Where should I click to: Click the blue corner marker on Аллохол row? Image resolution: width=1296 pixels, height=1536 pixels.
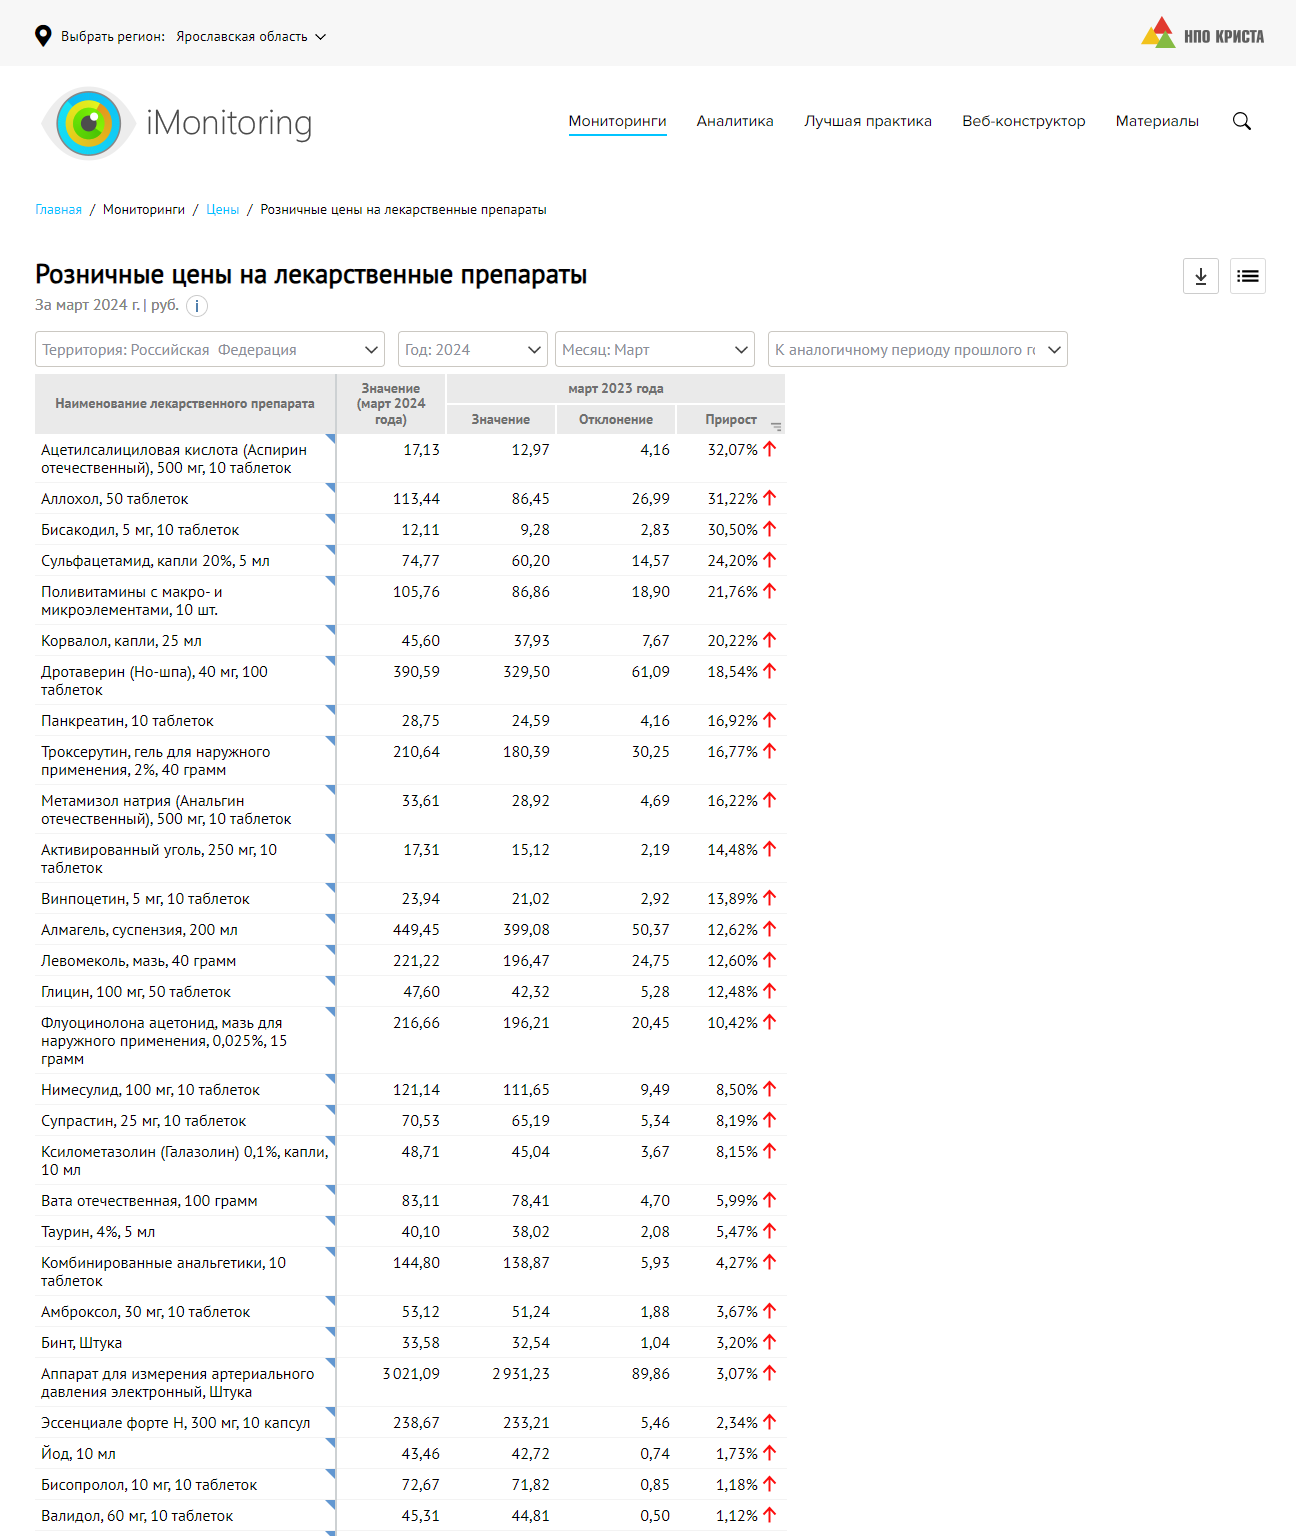pos(330,488)
